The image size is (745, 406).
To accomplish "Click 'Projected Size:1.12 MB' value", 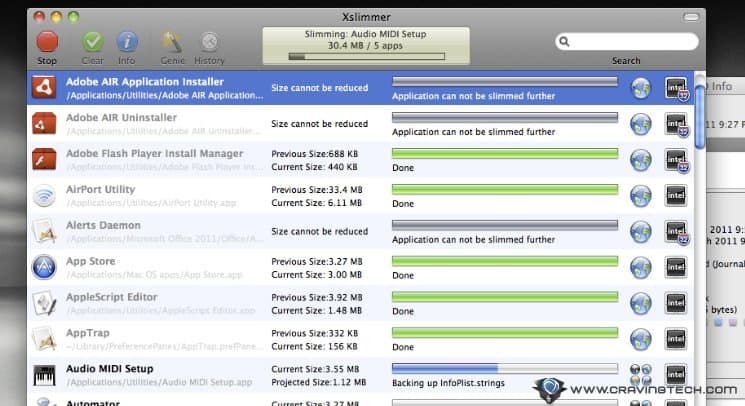I will (x=319, y=382).
